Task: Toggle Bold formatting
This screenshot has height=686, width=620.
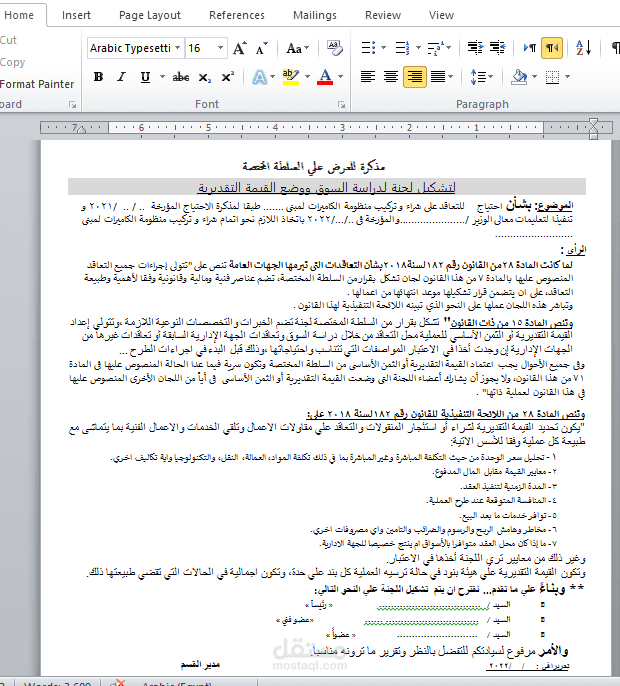Action: point(98,77)
